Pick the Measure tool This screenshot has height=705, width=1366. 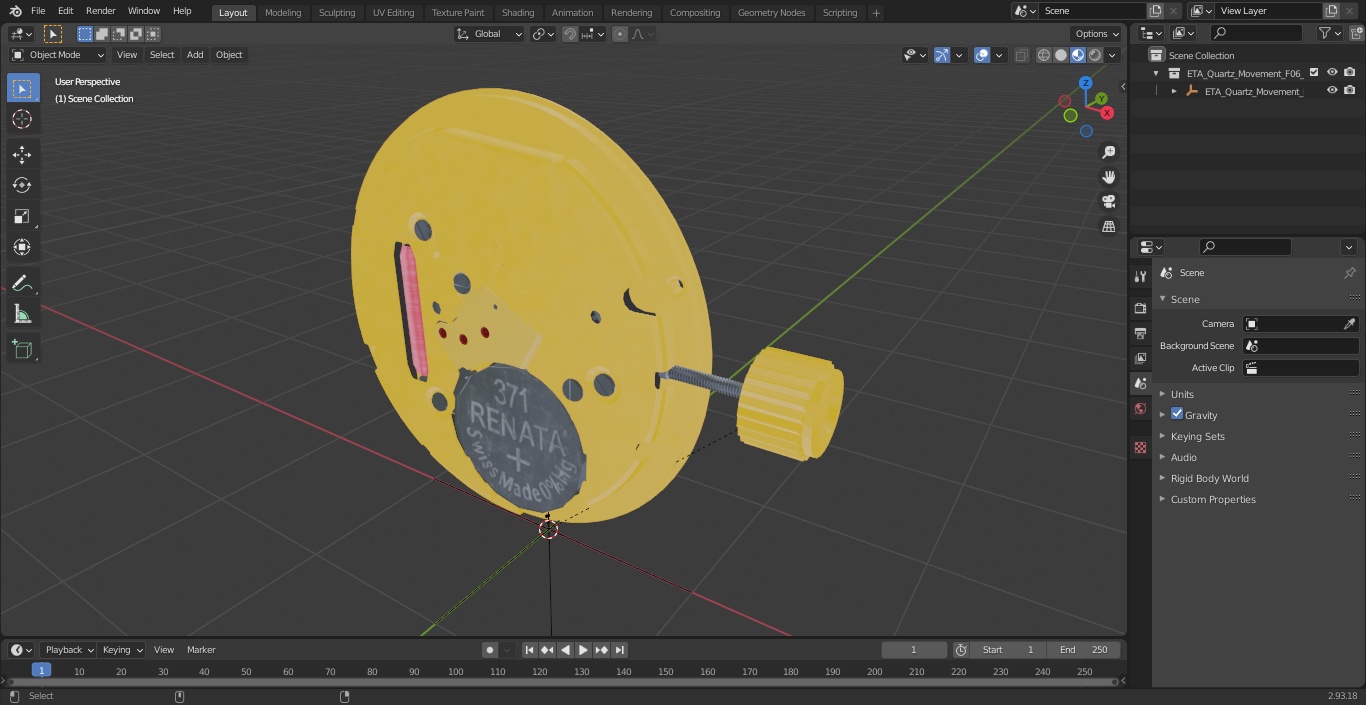coord(22,315)
